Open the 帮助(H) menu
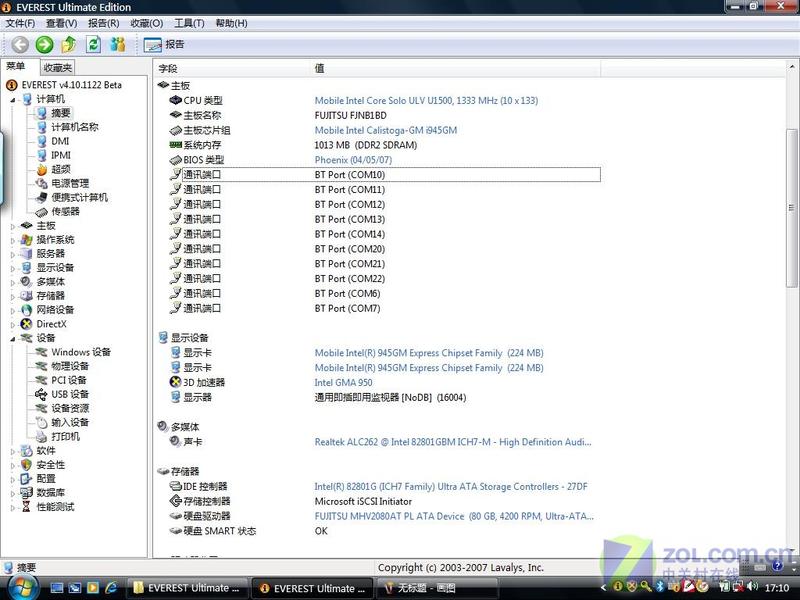The width and height of the screenshot is (800, 600). [x=231, y=23]
